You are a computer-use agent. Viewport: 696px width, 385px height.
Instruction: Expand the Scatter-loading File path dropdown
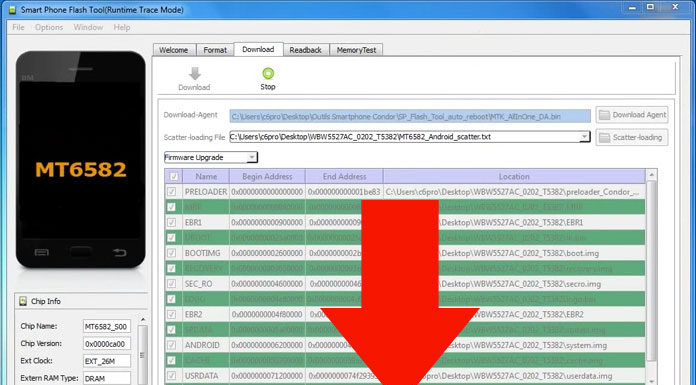(585, 137)
